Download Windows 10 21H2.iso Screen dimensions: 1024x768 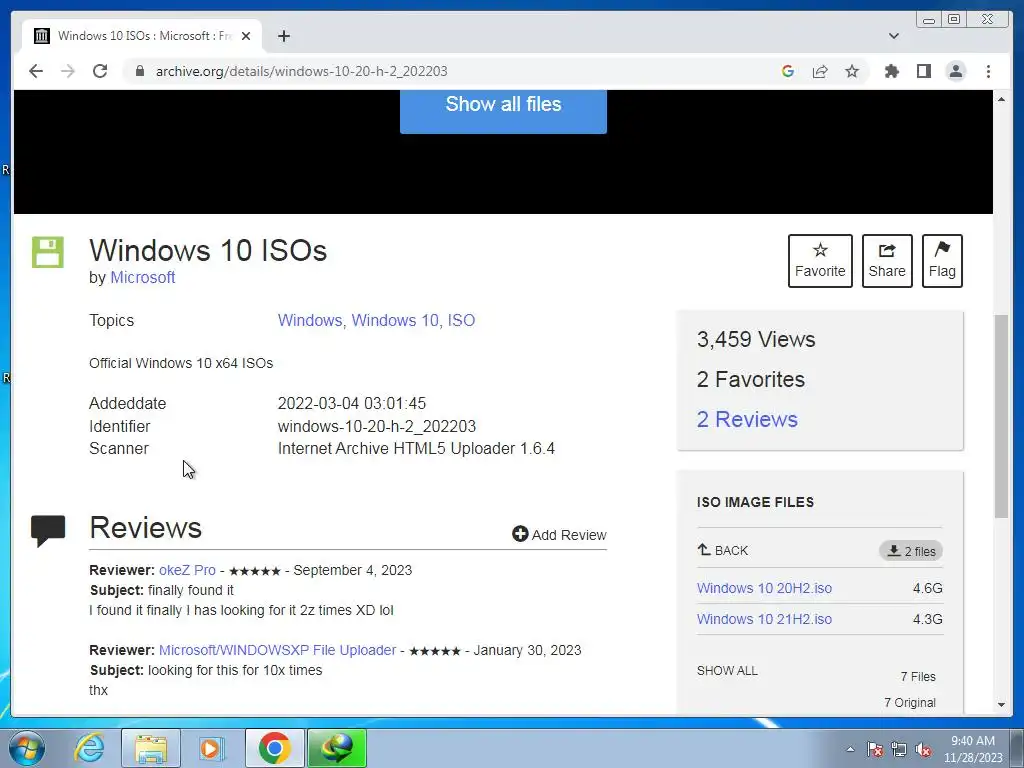764,619
